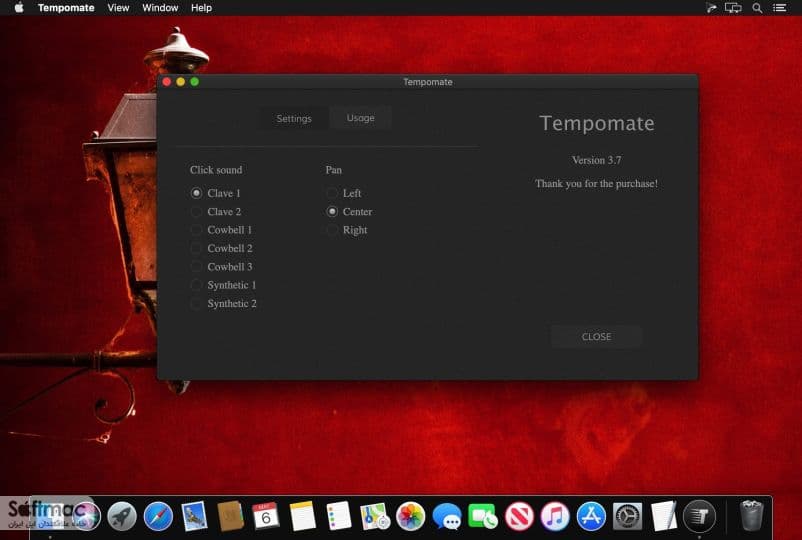Open the View menu
The width and height of the screenshot is (802, 540).
coord(118,8)
